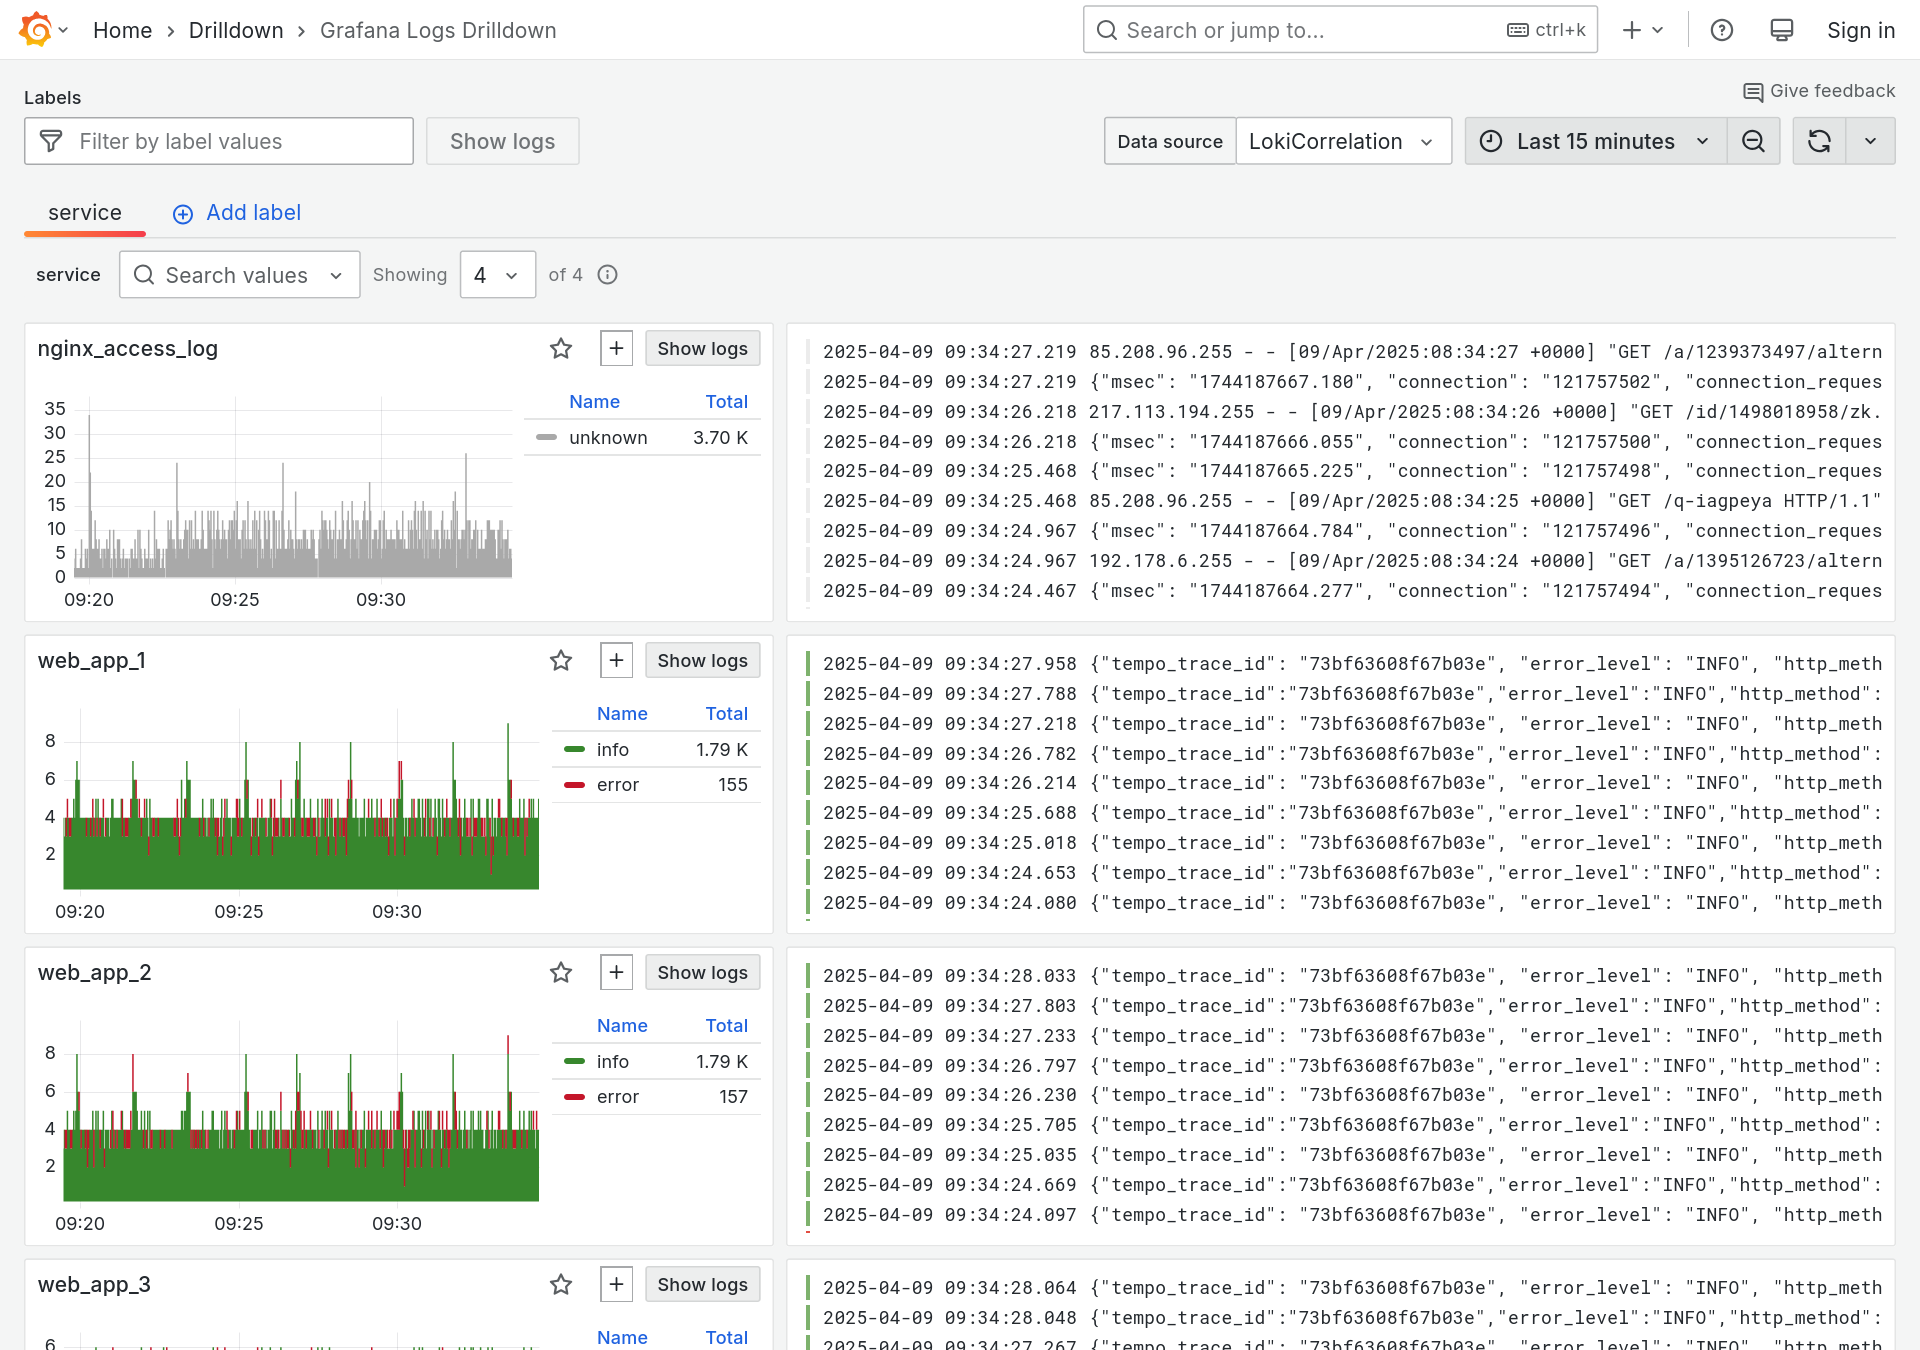Image resolution: width=1920 pixels, height=1350 pixels.
Task: Click the Sign in link
Action: (1860, 30)
